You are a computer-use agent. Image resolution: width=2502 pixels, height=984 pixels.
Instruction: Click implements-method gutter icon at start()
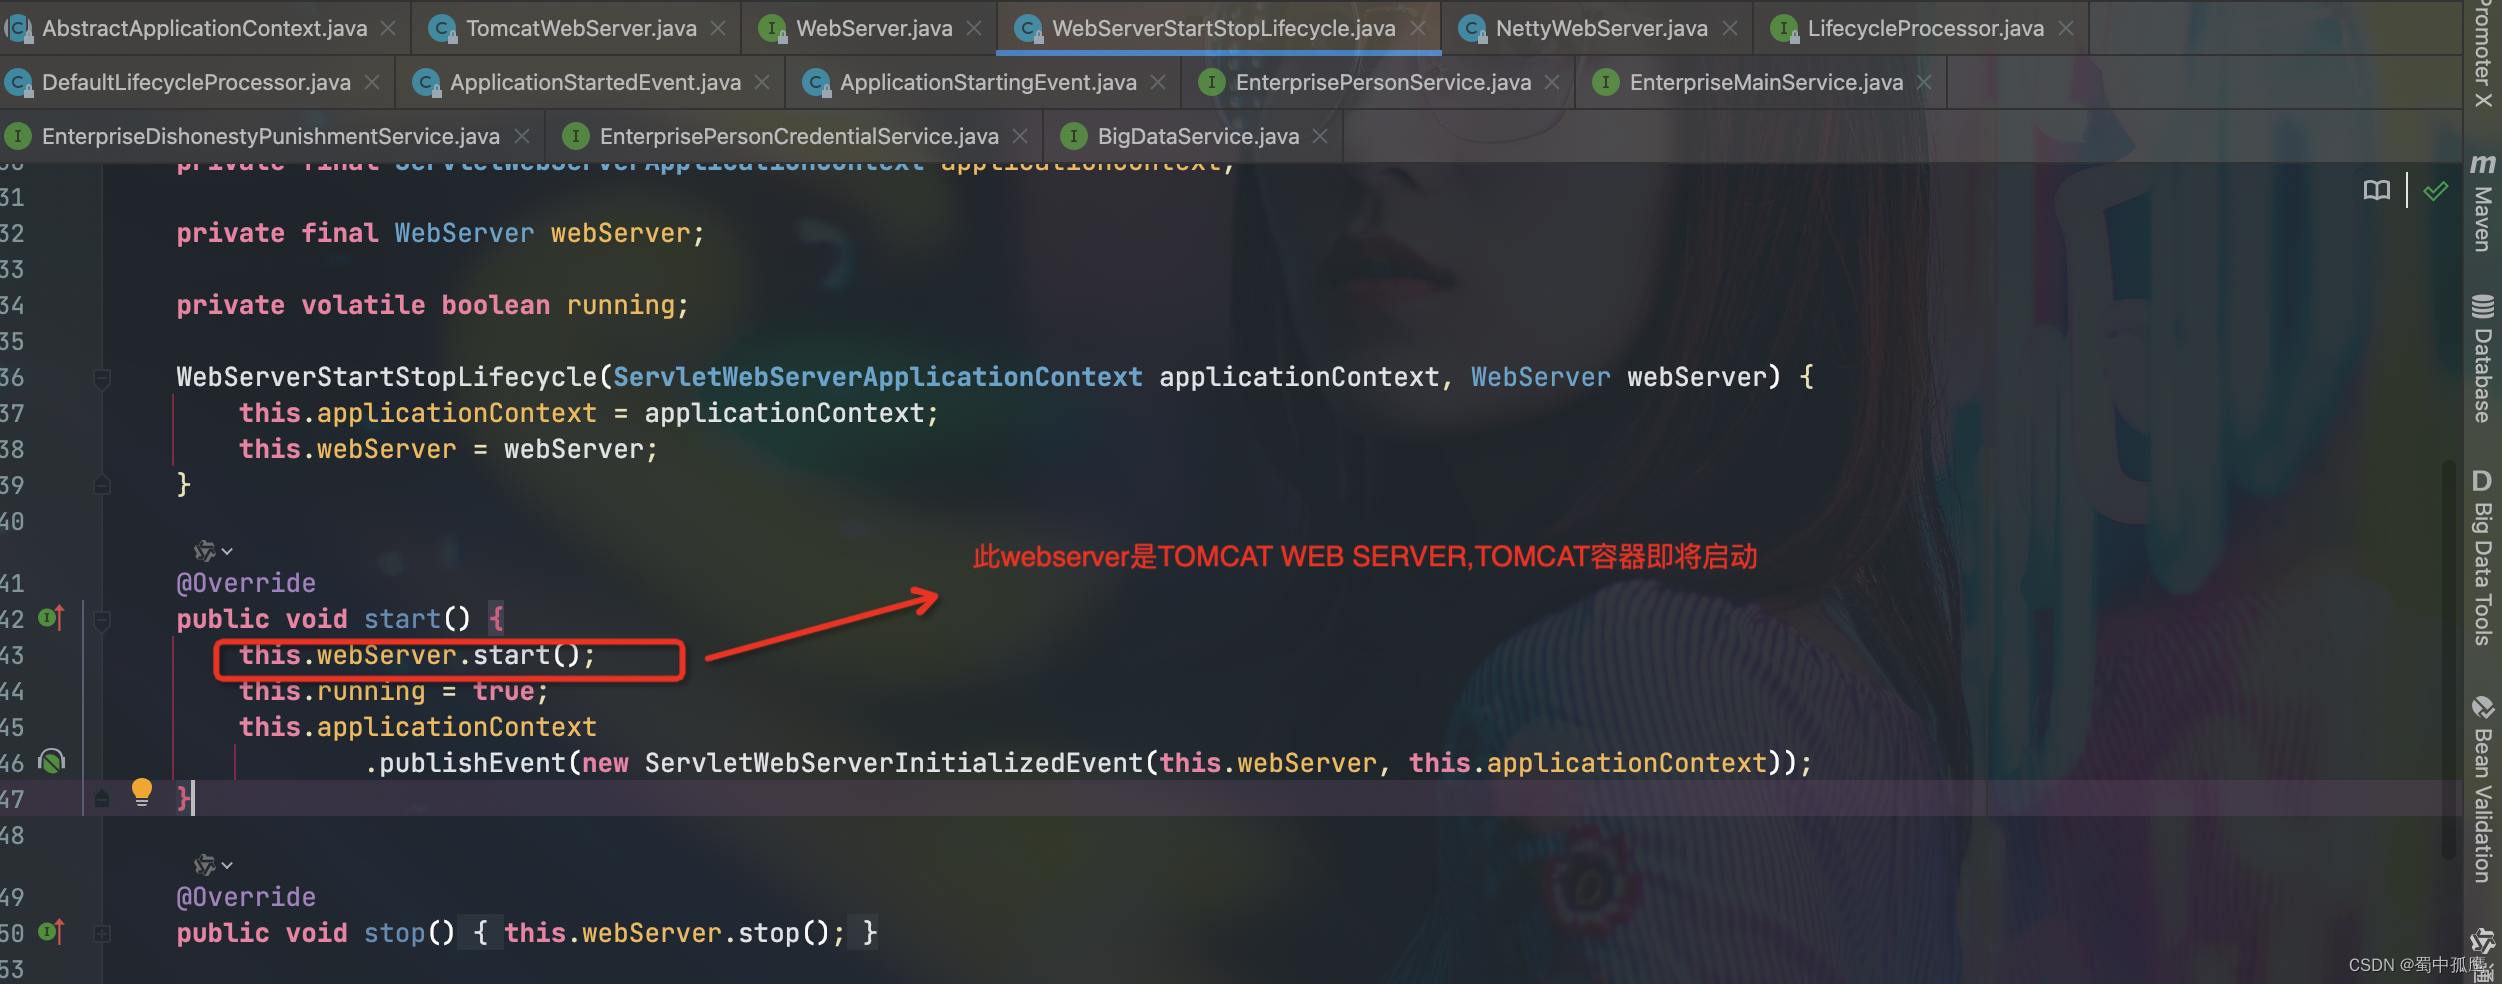[x=51, y=618]
